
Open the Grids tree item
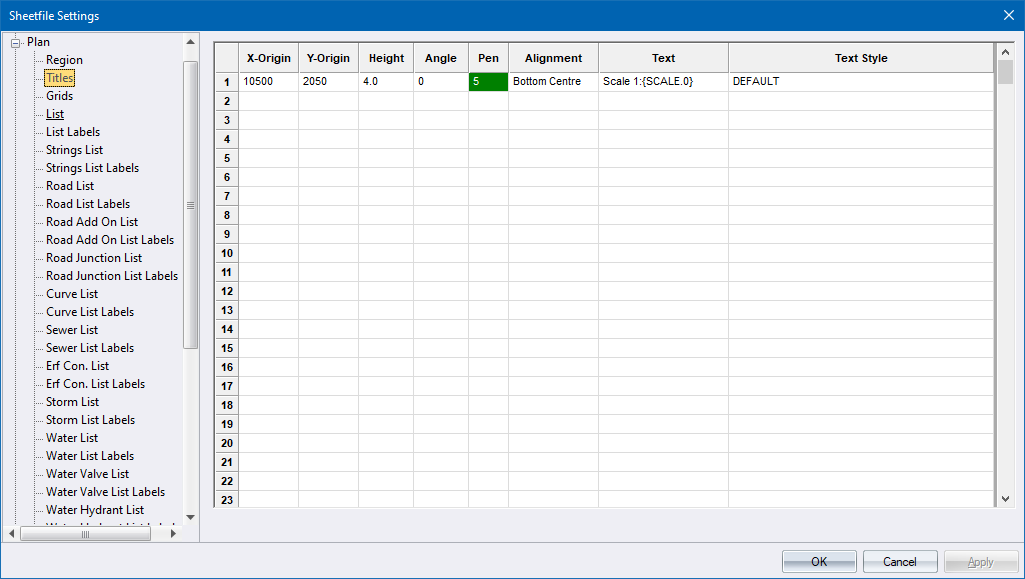[x=59, y=96]
